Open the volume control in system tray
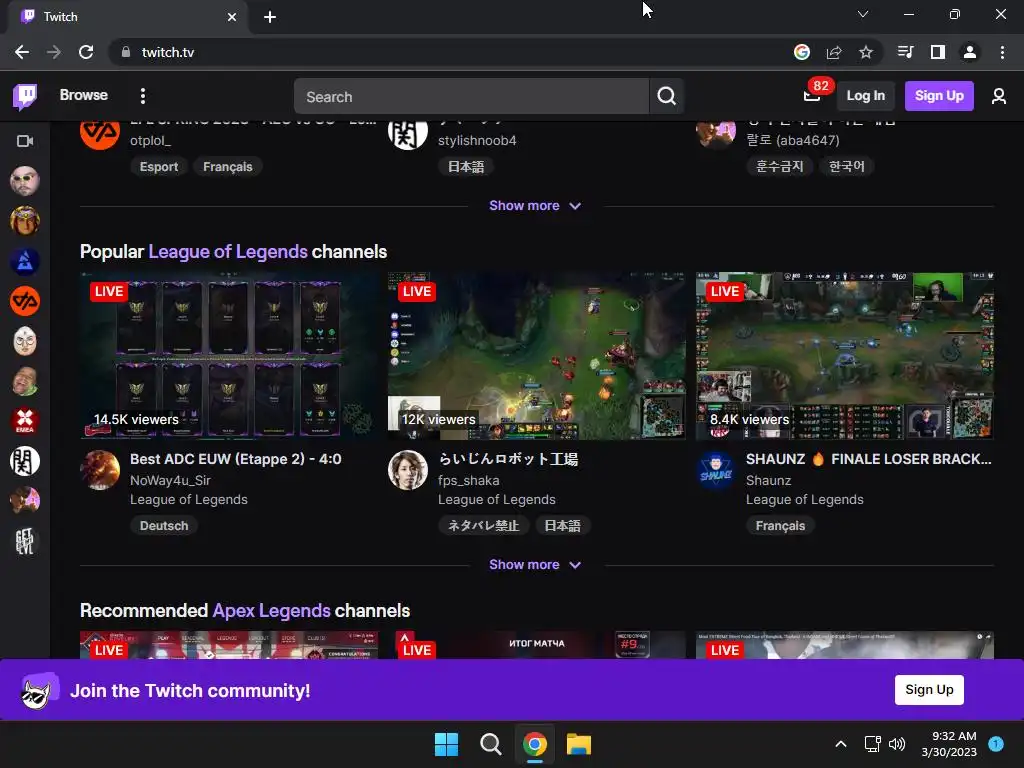Viewport: 1024px width, 768px height. tap(897, 744)
